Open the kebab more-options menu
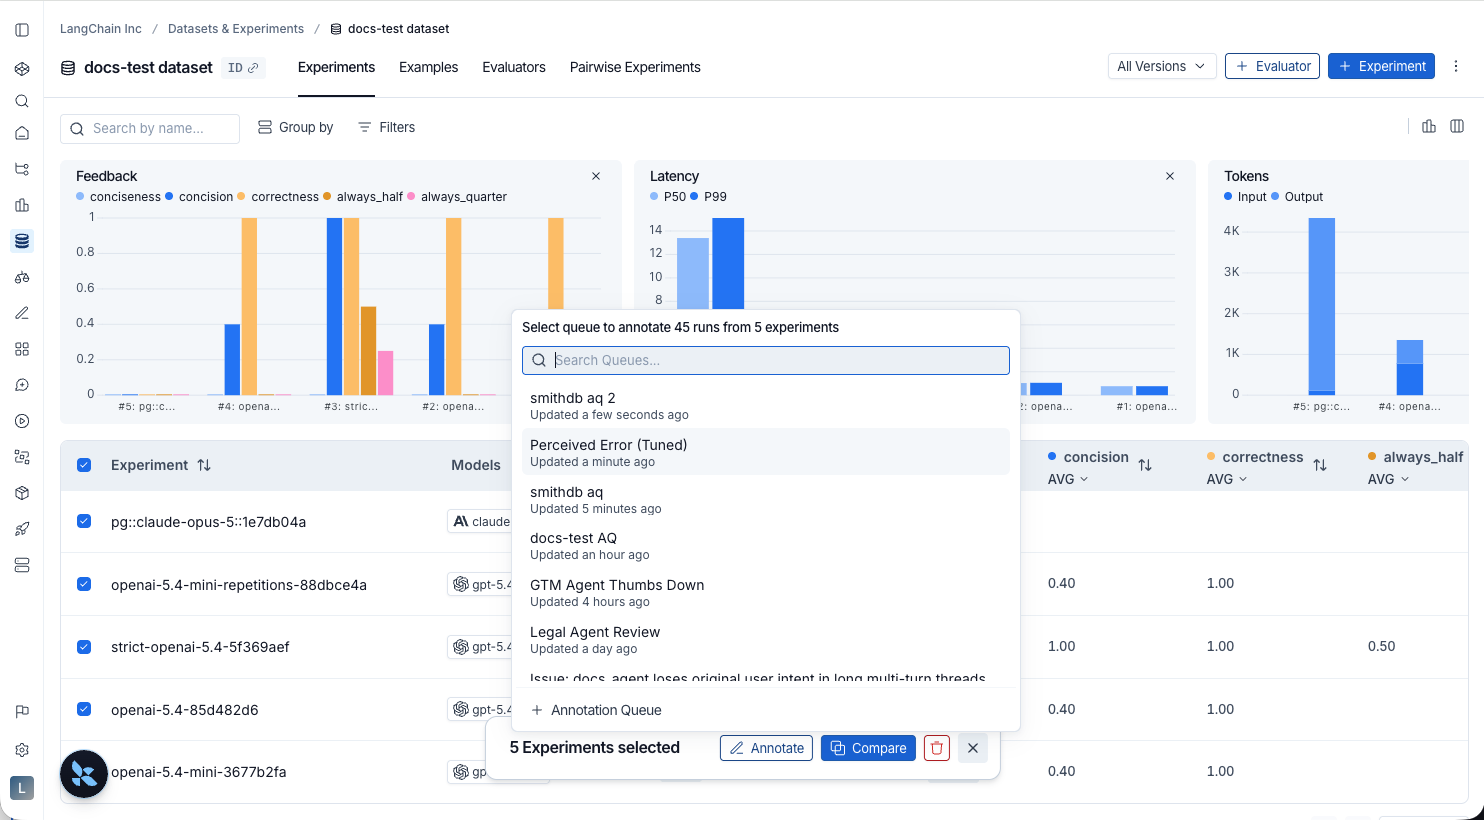Screen dimensions: 1484x820 tap(1456, 67)
